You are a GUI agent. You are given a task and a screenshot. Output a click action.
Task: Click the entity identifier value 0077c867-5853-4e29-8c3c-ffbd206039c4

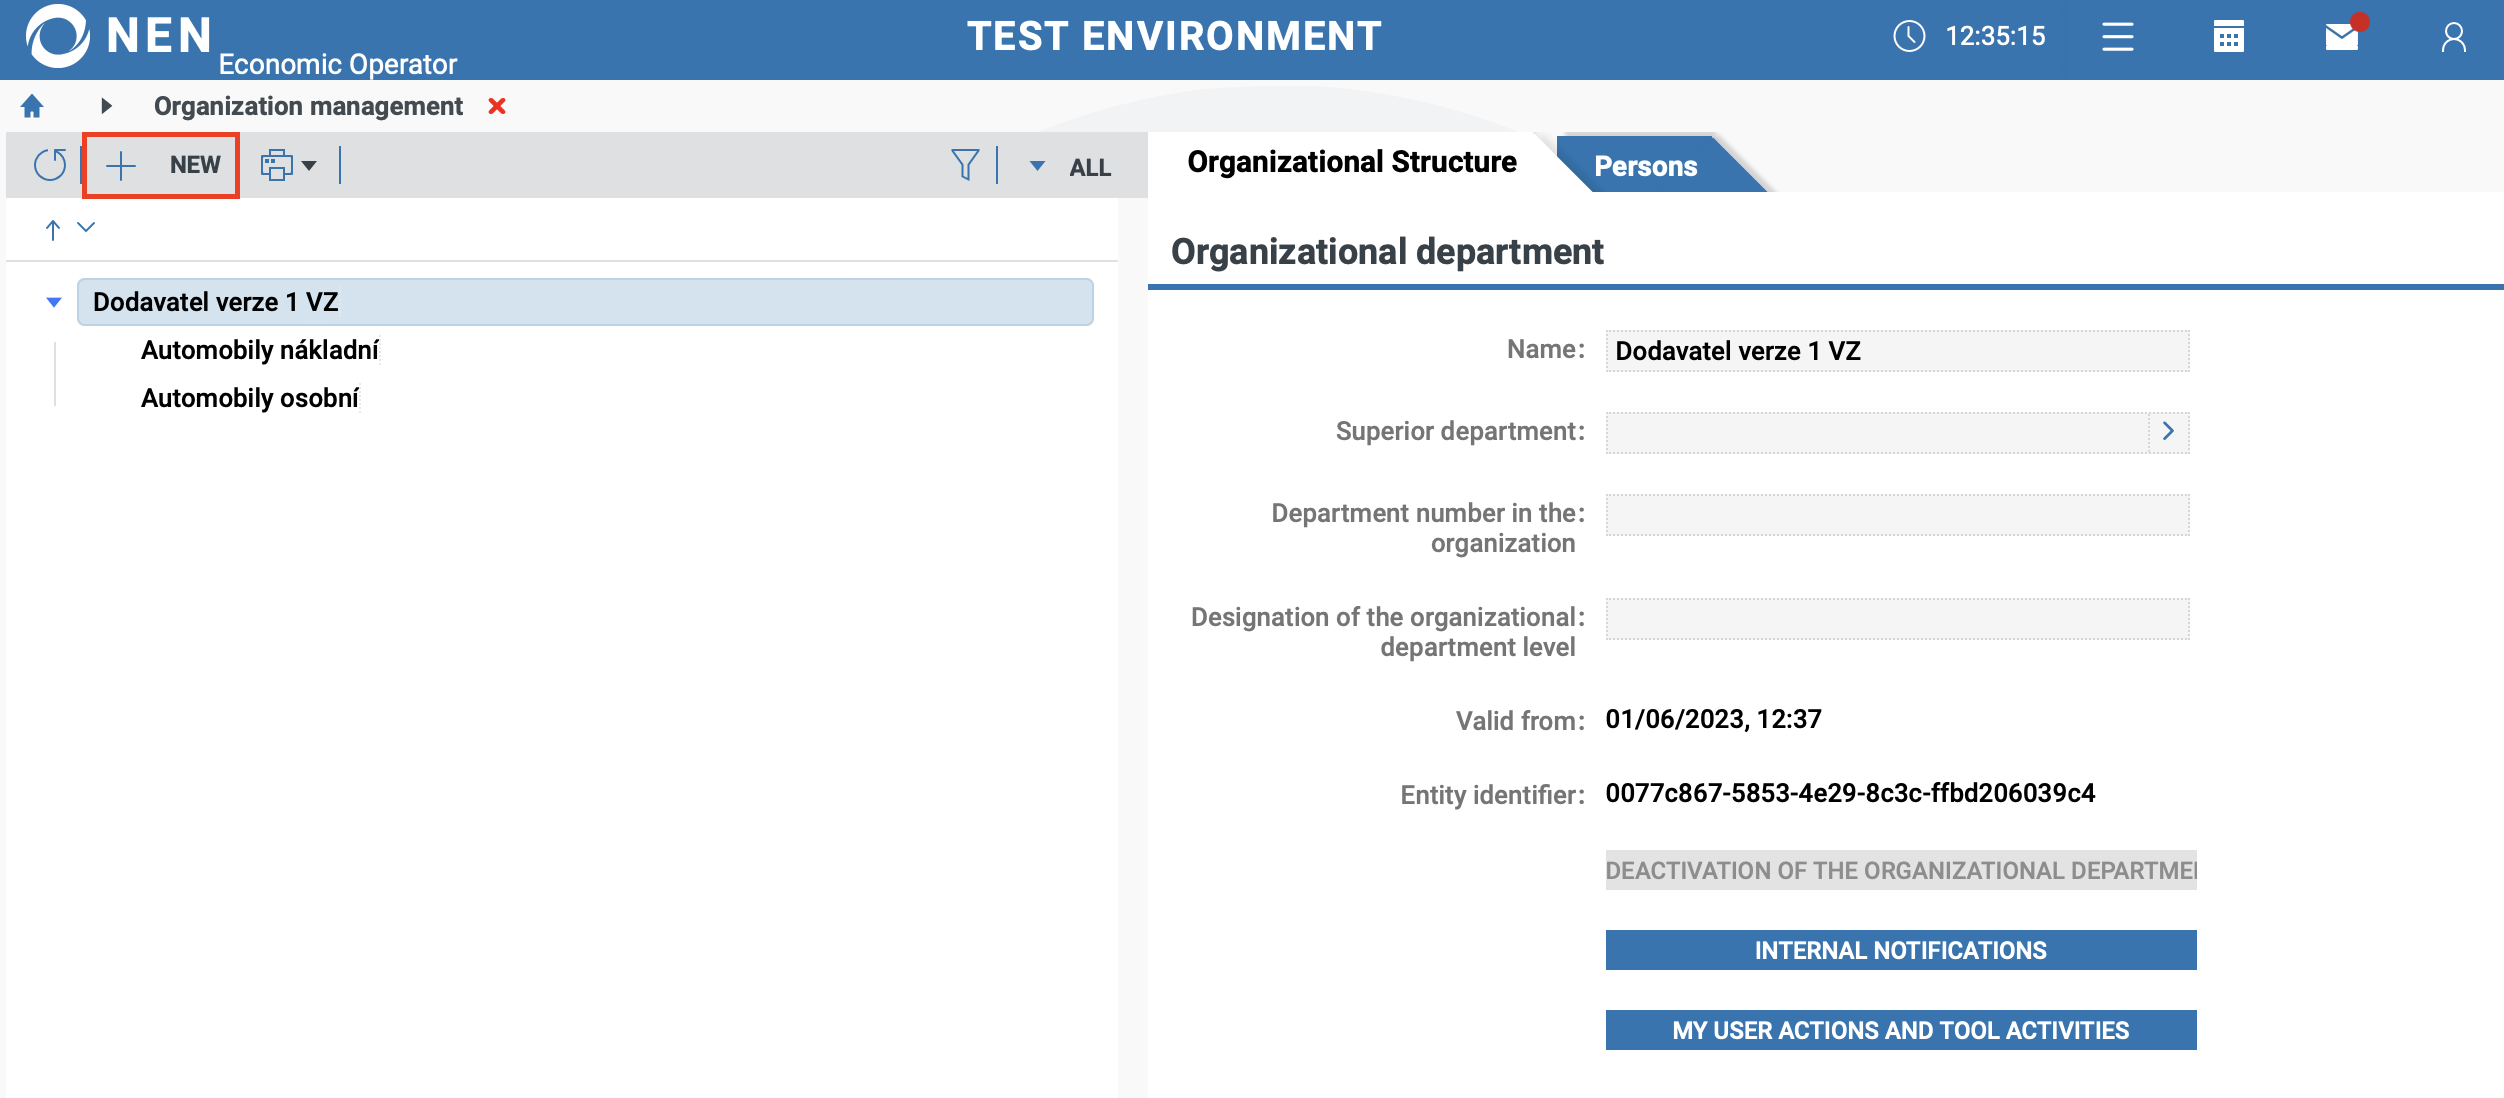click(x=1850, y=793)
